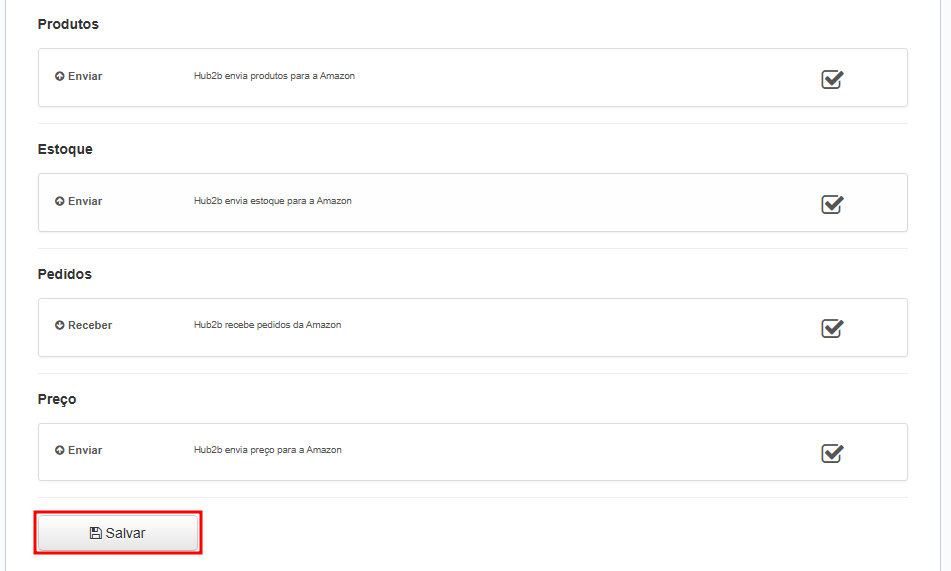
Task: Select the Produtos section heading
Action: pos(68,24)
